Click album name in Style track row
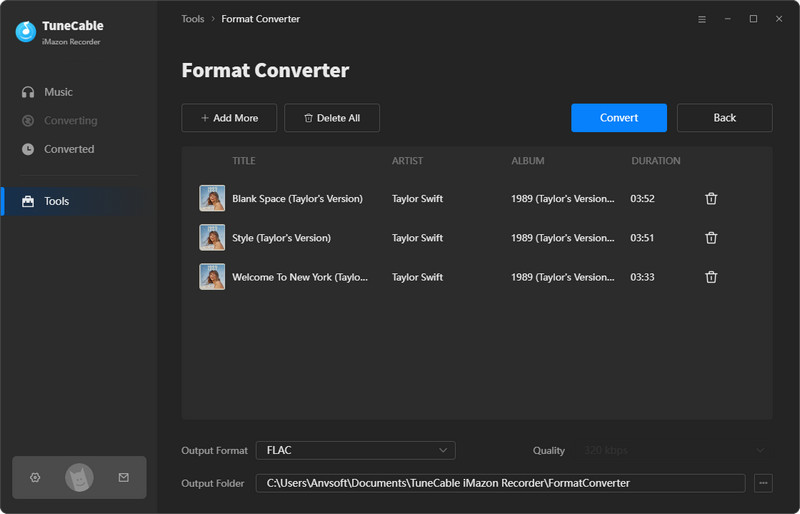 pyautogui.click(x=563, y=238)
